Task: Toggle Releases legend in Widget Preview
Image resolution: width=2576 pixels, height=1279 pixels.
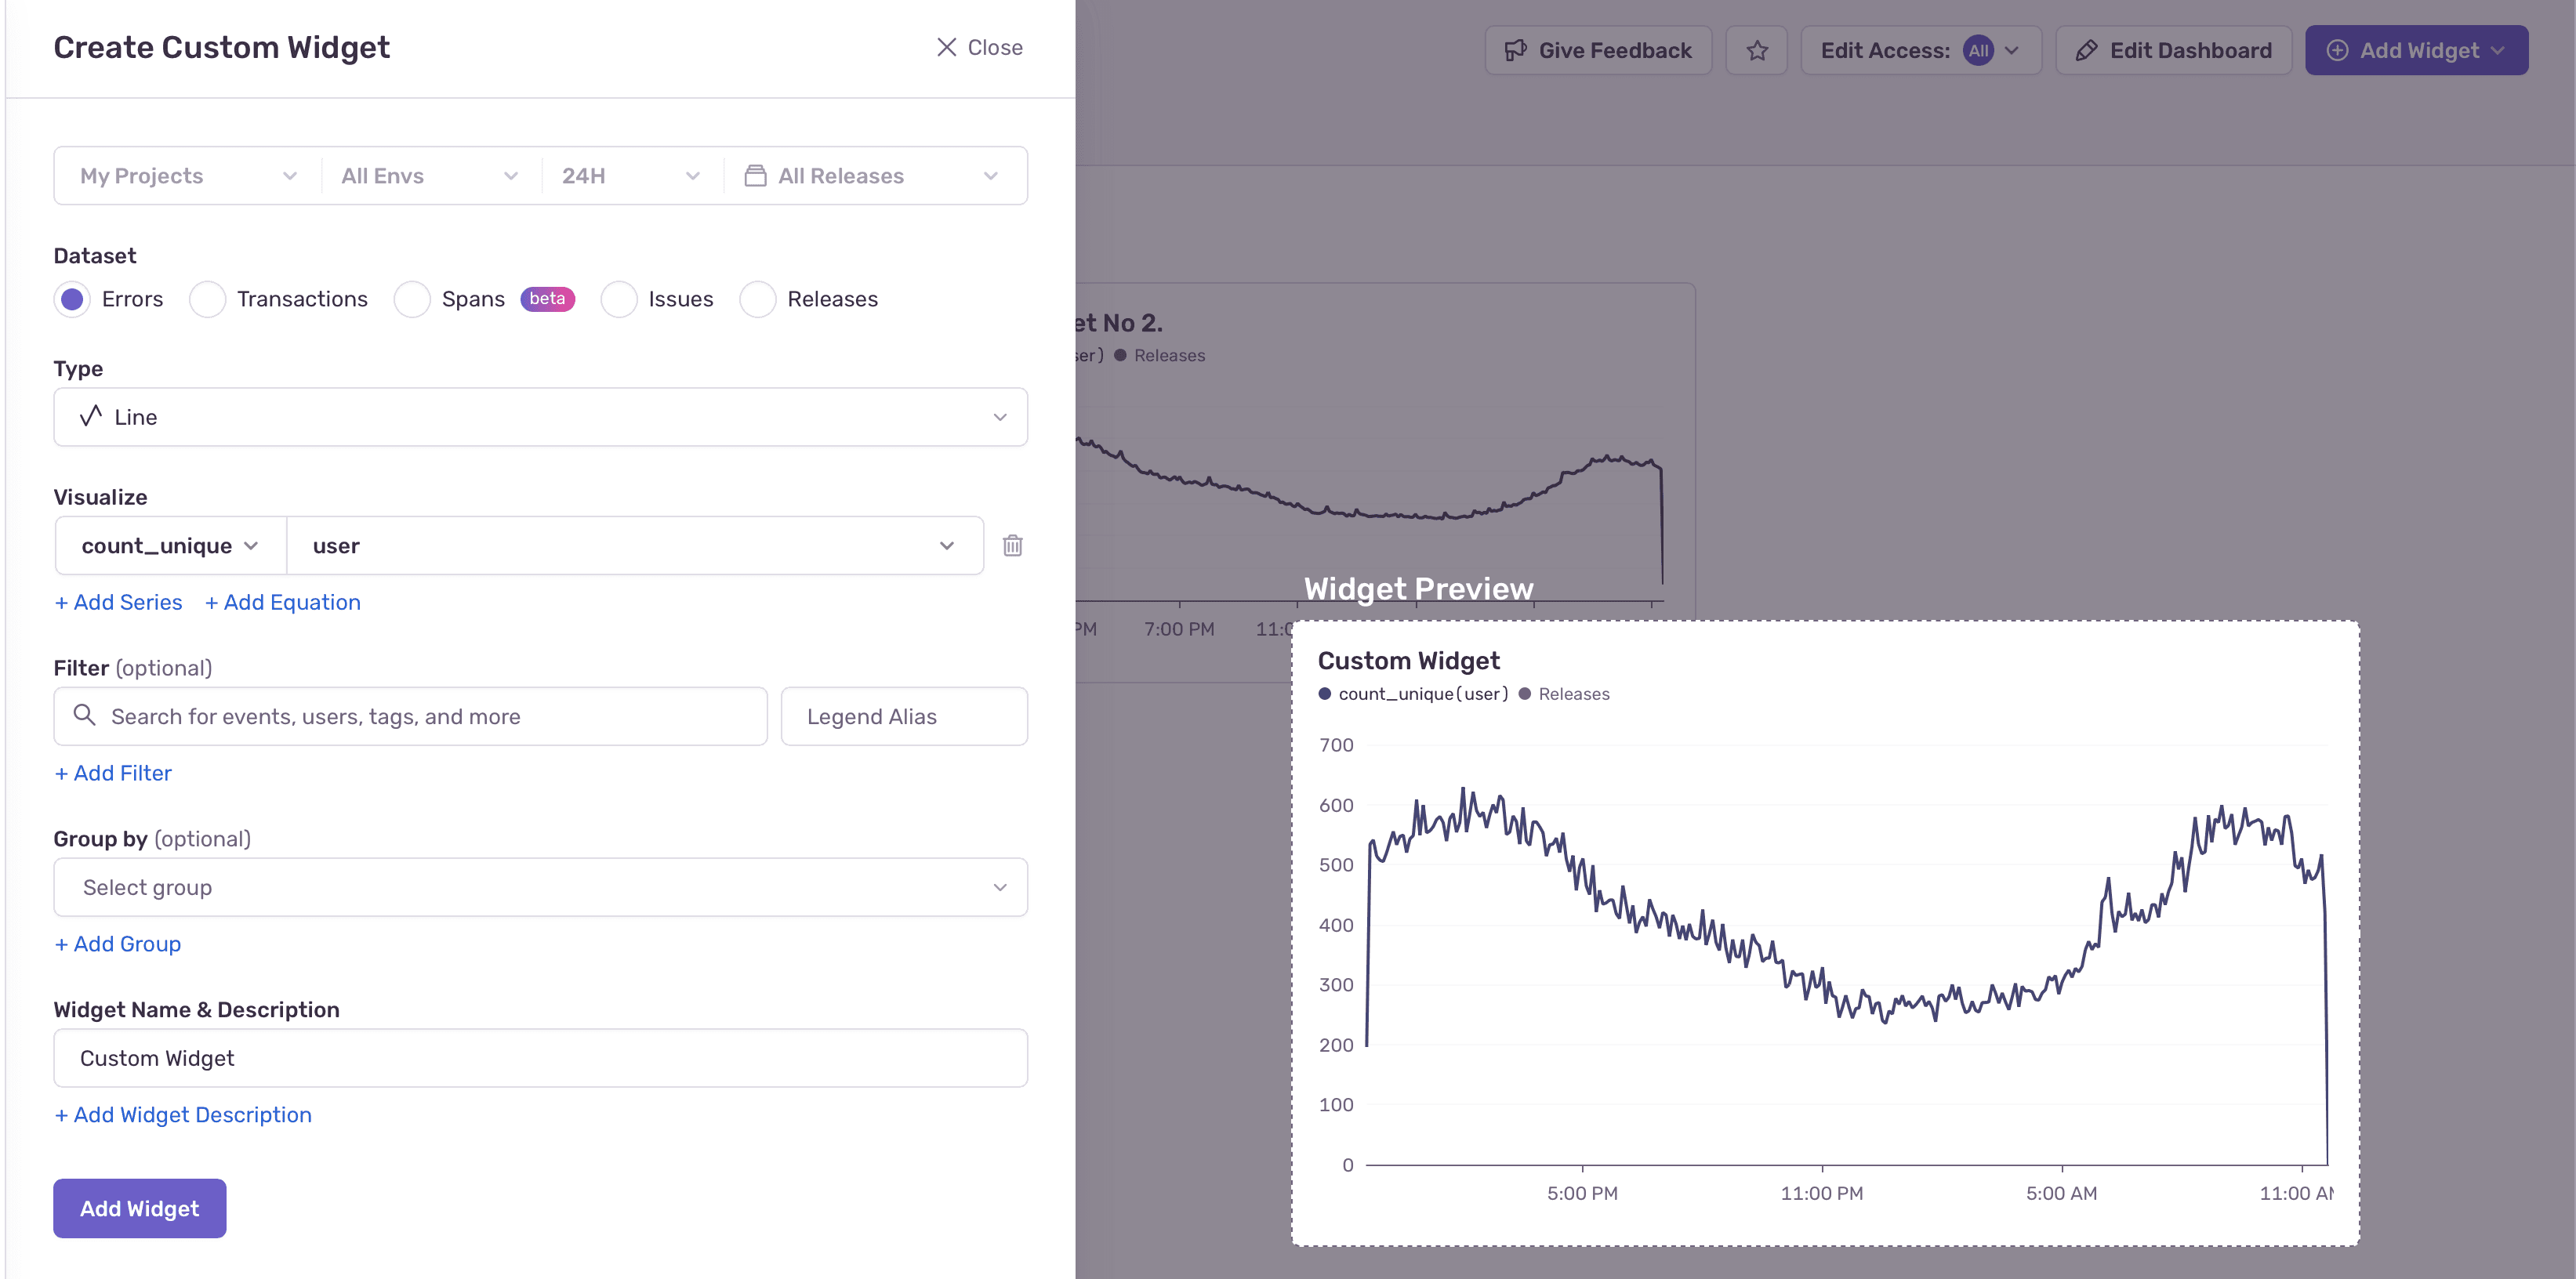Action: 1564,694
